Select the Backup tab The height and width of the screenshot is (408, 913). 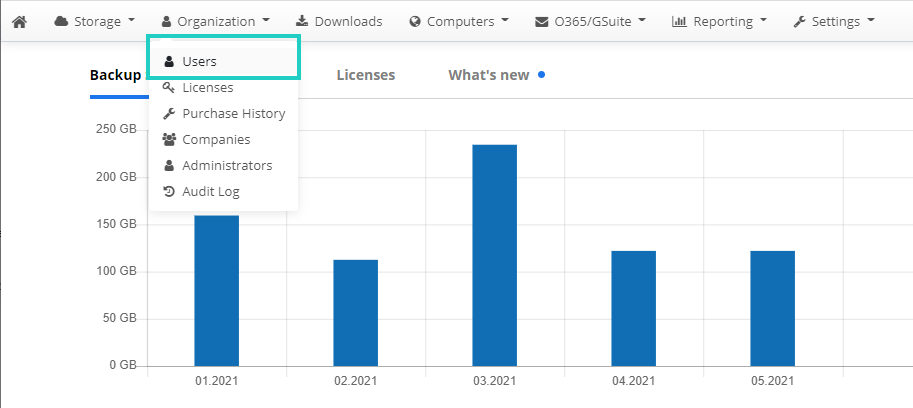click(115, 75)
